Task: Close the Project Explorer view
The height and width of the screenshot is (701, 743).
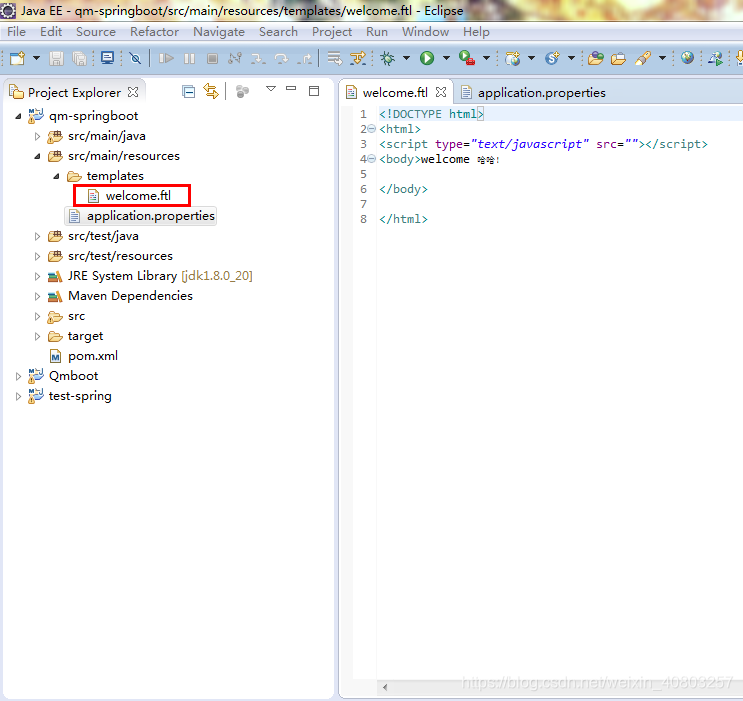Action: tap(134, 92)
